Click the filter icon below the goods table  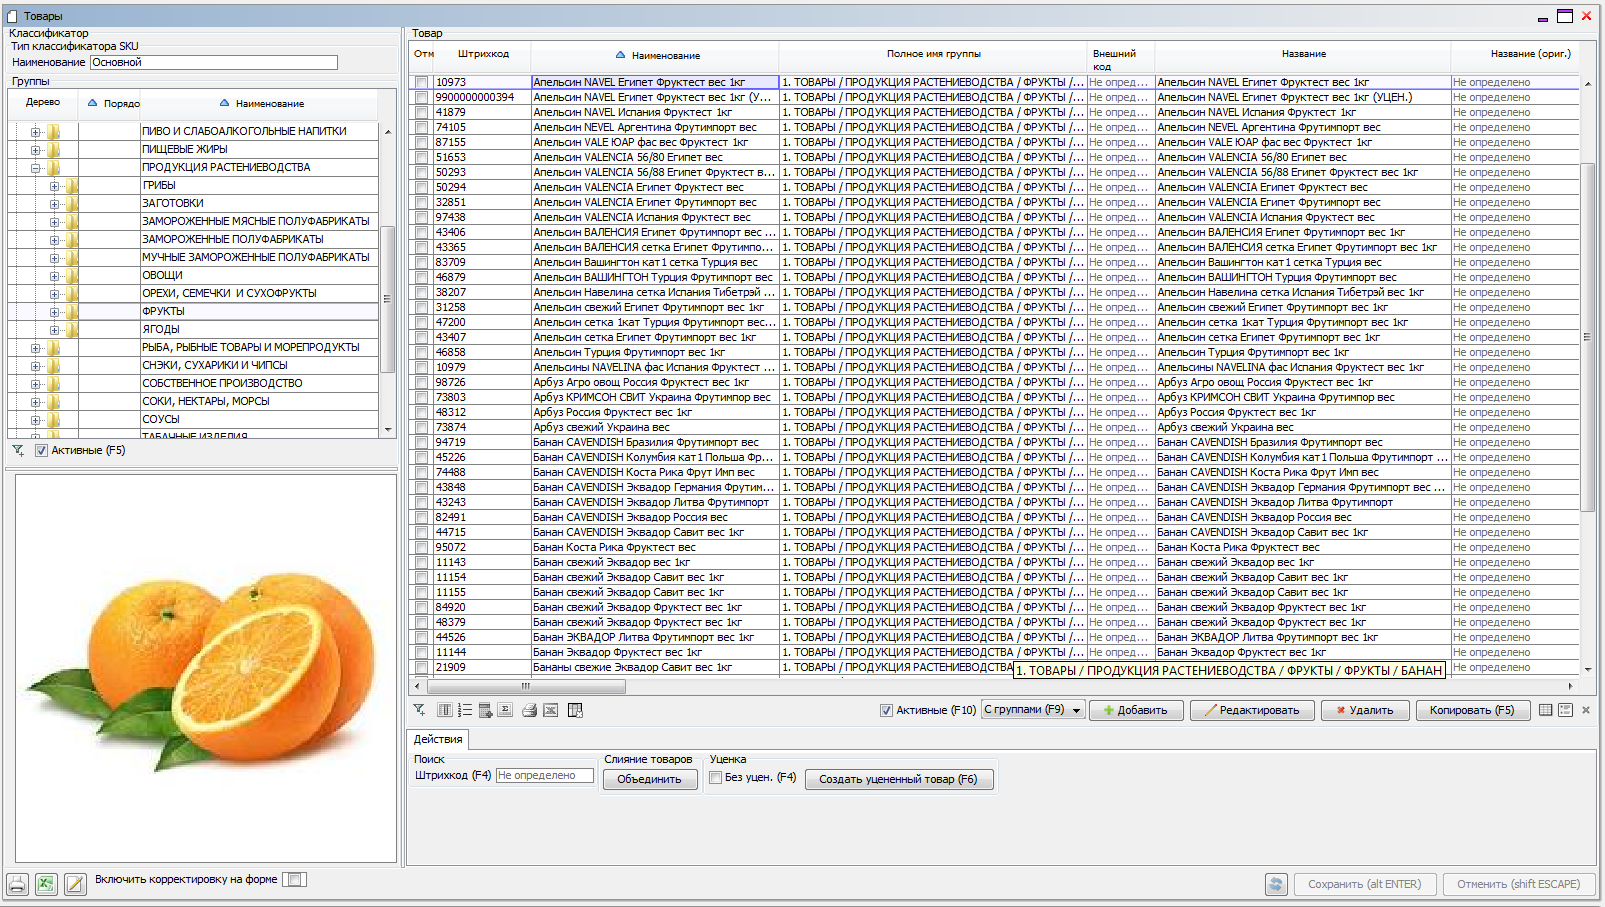419,710
